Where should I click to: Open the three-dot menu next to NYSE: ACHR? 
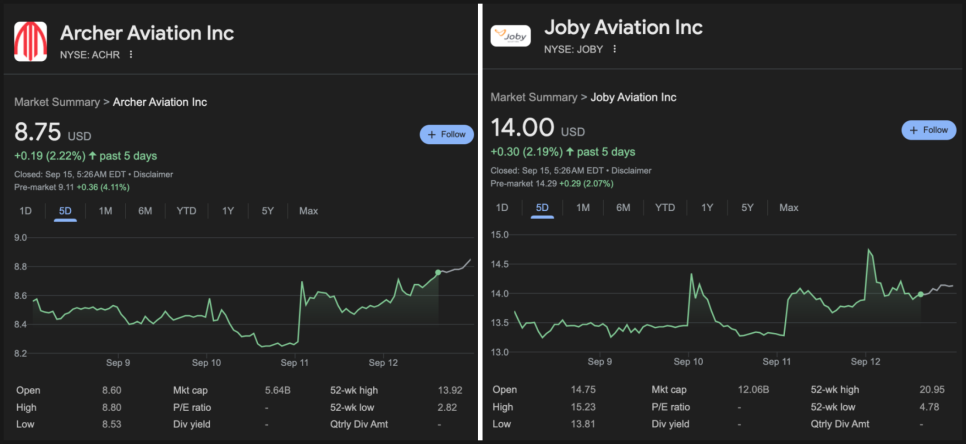pos(131,54)
